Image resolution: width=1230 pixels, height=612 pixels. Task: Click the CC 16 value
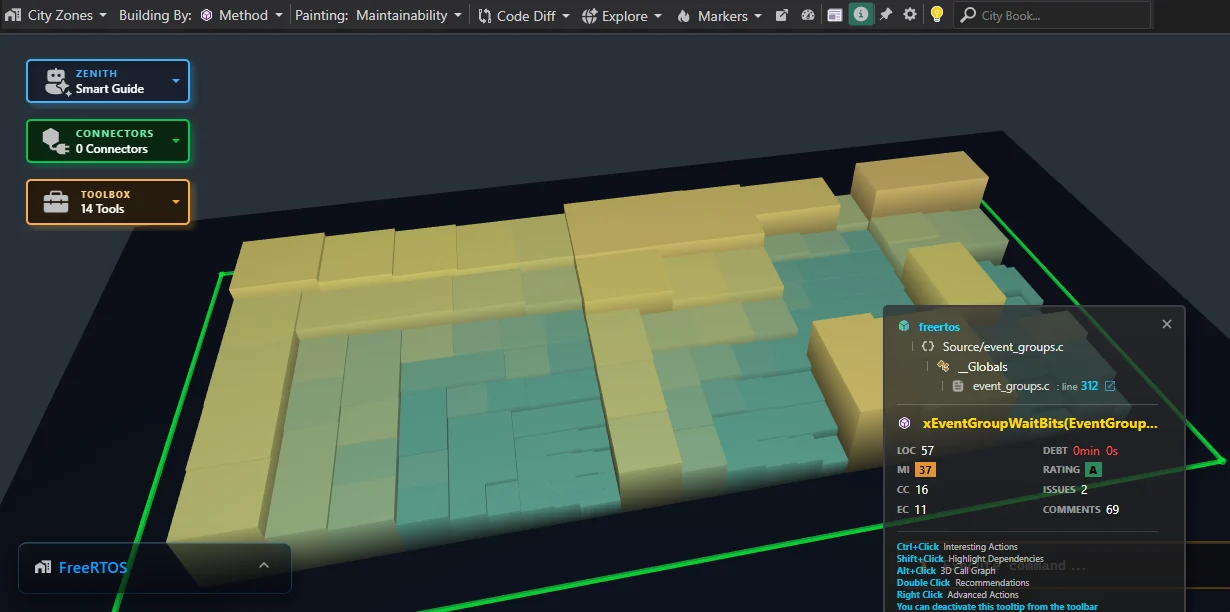[x=921, y=490]
